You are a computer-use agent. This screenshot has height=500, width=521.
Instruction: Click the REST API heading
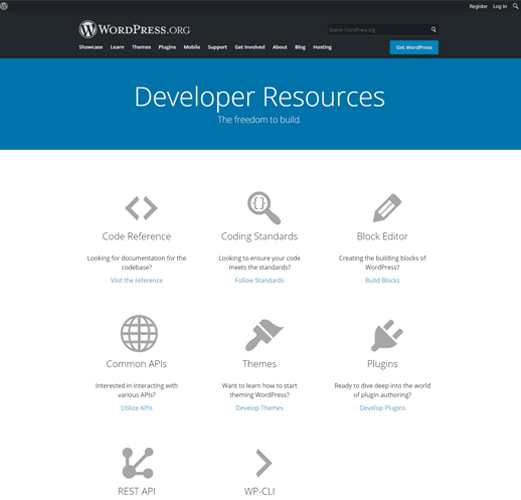click(x=137, y=491)
